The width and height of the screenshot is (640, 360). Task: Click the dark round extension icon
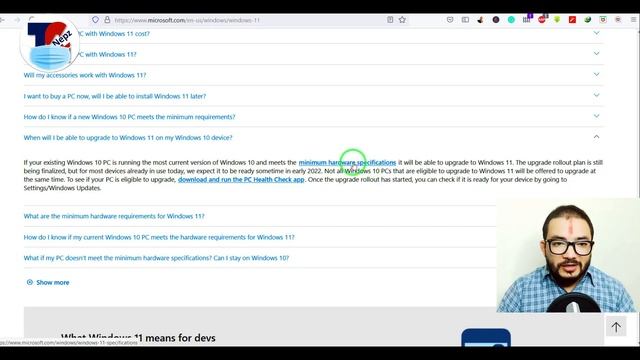click(x=496, y=20)
